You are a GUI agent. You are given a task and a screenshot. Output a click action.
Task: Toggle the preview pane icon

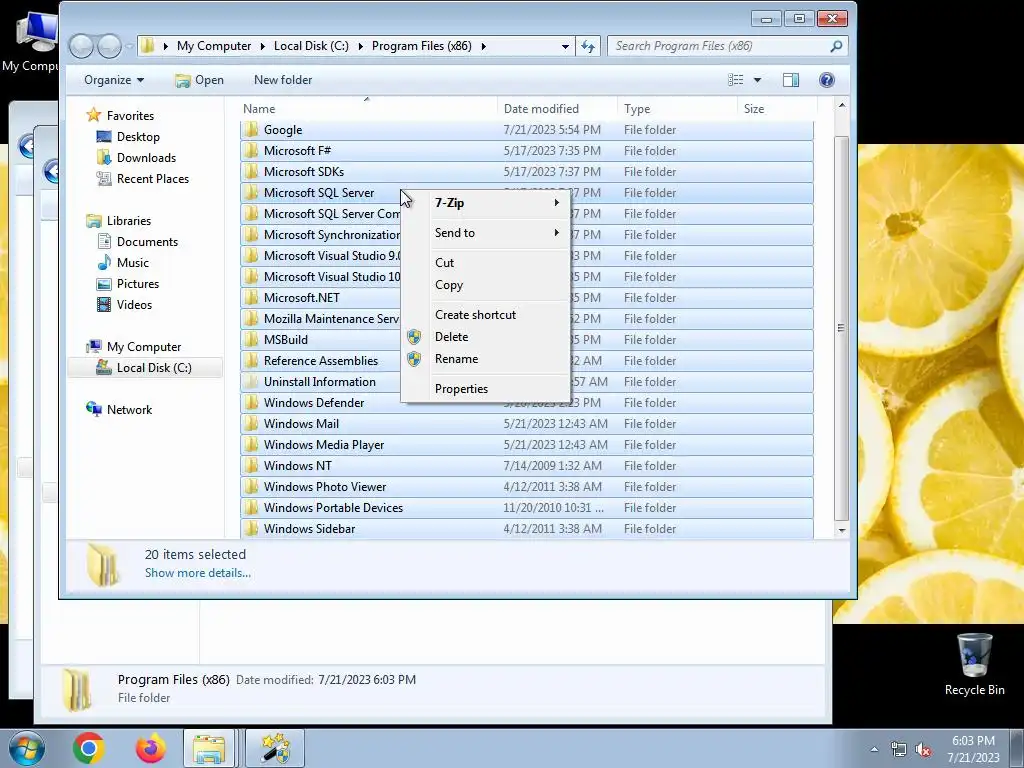pyautogui.click(x=791, y=80)
